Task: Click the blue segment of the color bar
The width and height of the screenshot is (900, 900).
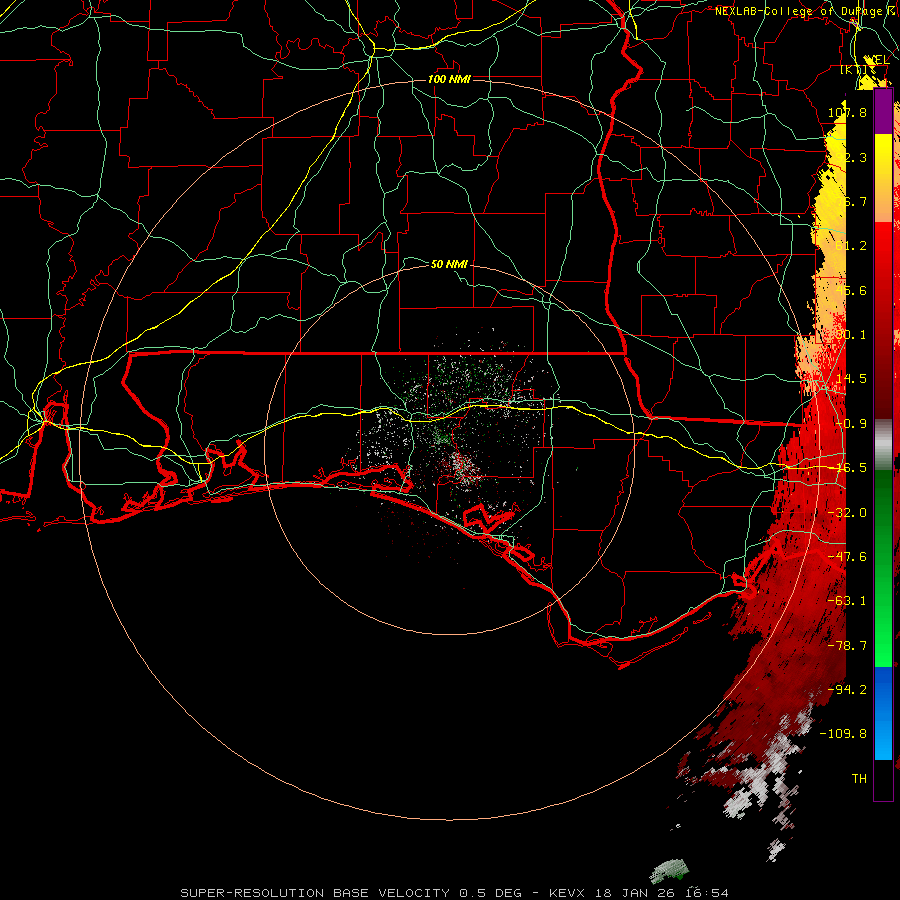Action: (883, 689)
